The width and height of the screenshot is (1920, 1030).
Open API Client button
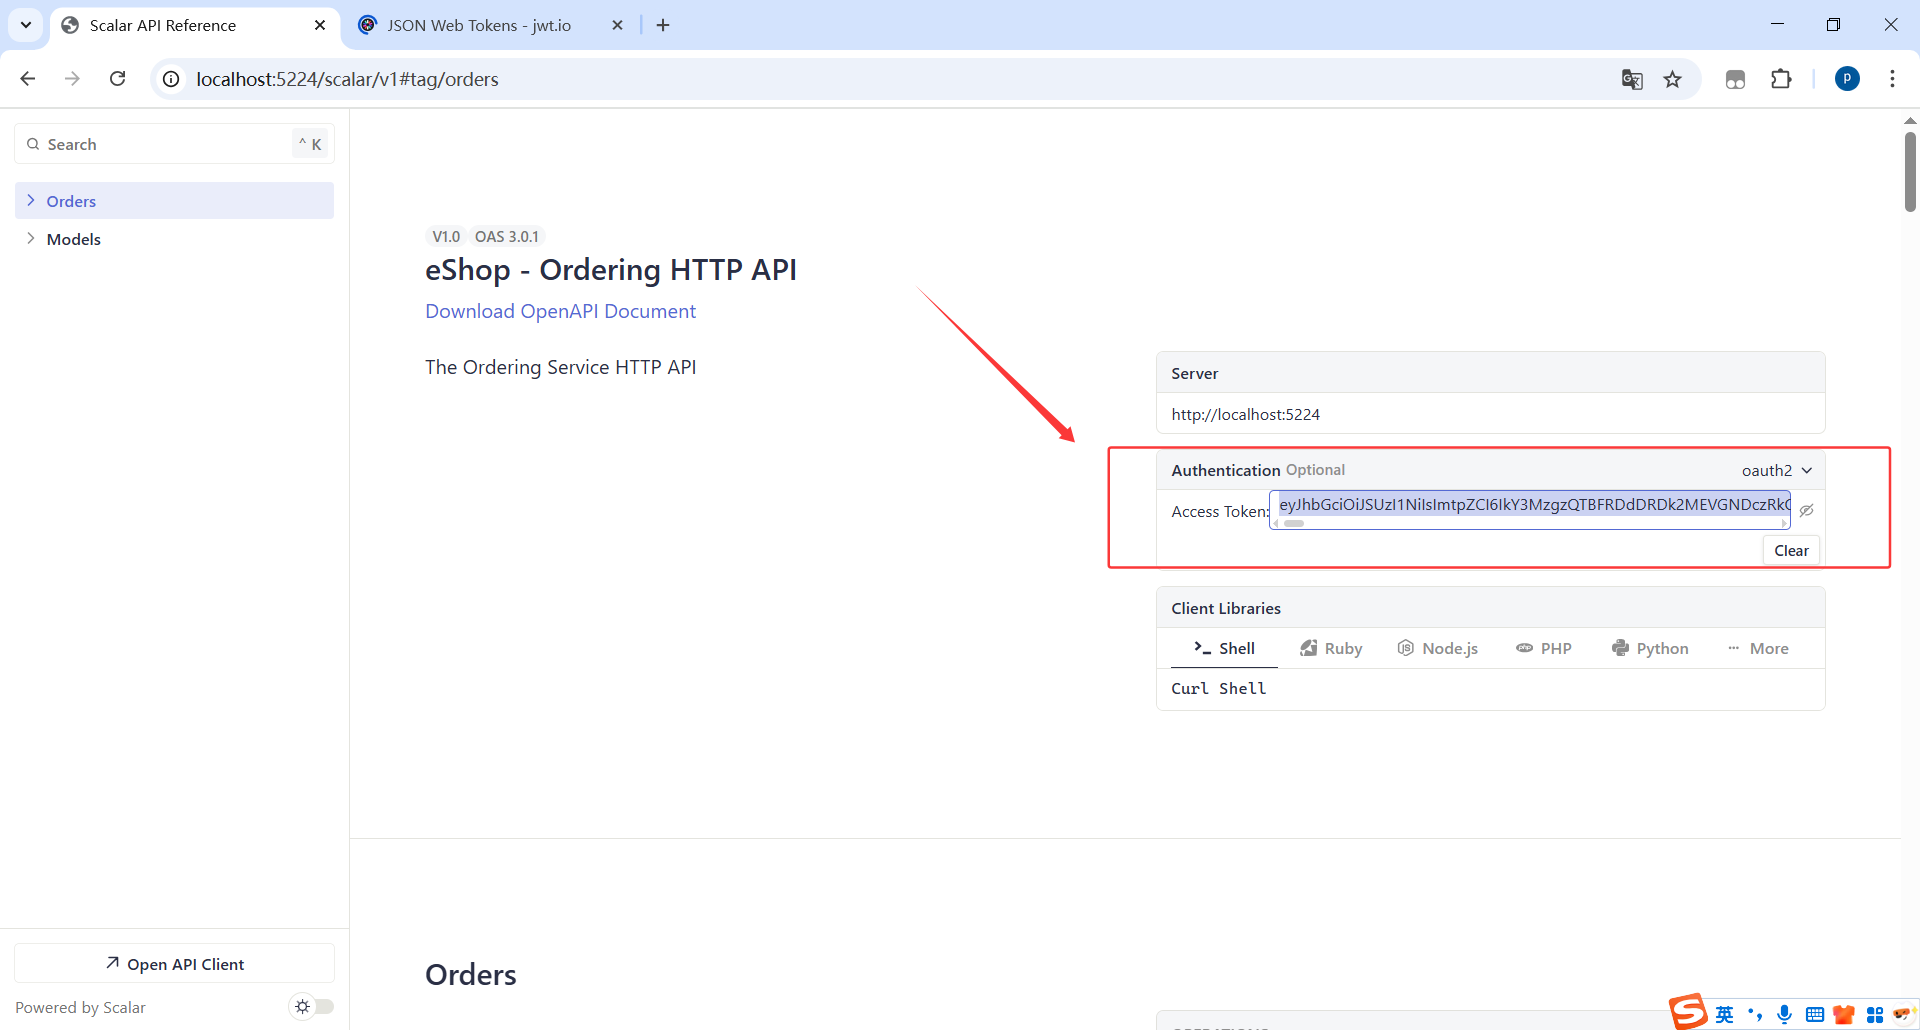[175, 964]
